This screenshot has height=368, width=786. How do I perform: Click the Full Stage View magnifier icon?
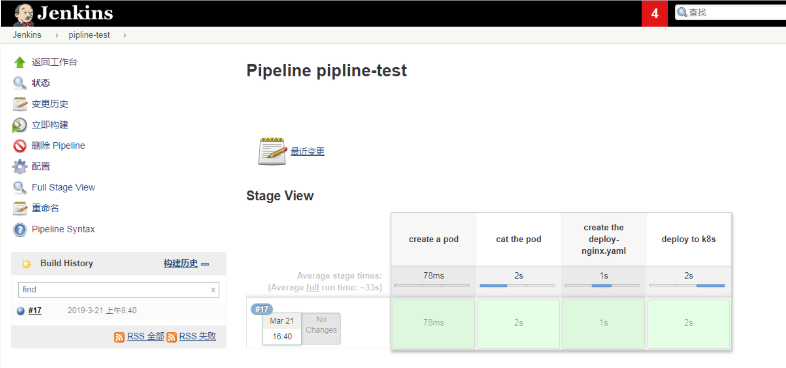[x=20, y=188]
